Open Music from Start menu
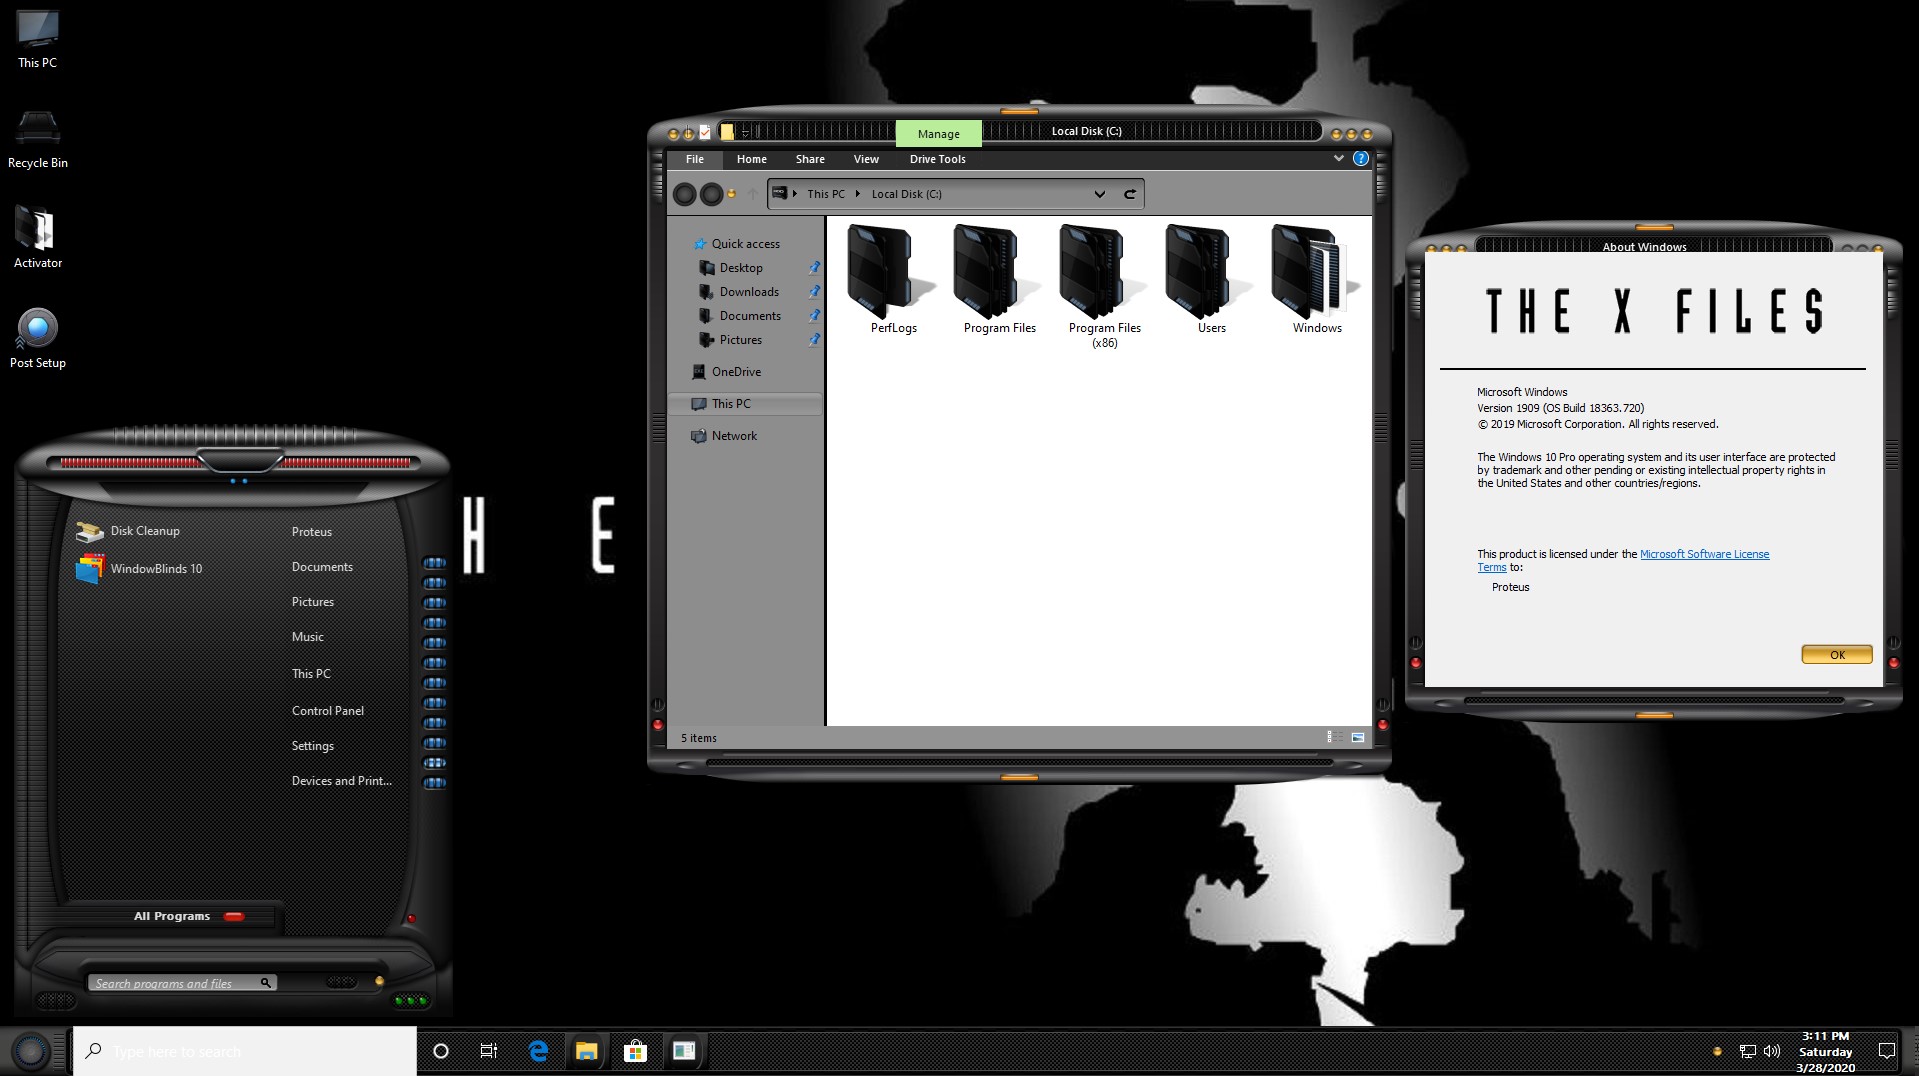This screenshot has height=1076, width=1919. coord(308,637)
